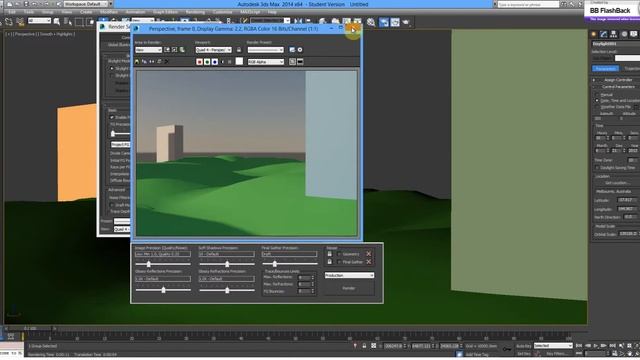The image size is (640, 360).
Task: Click the Auto Region Selected icon
Action: (x=175, y=50)
